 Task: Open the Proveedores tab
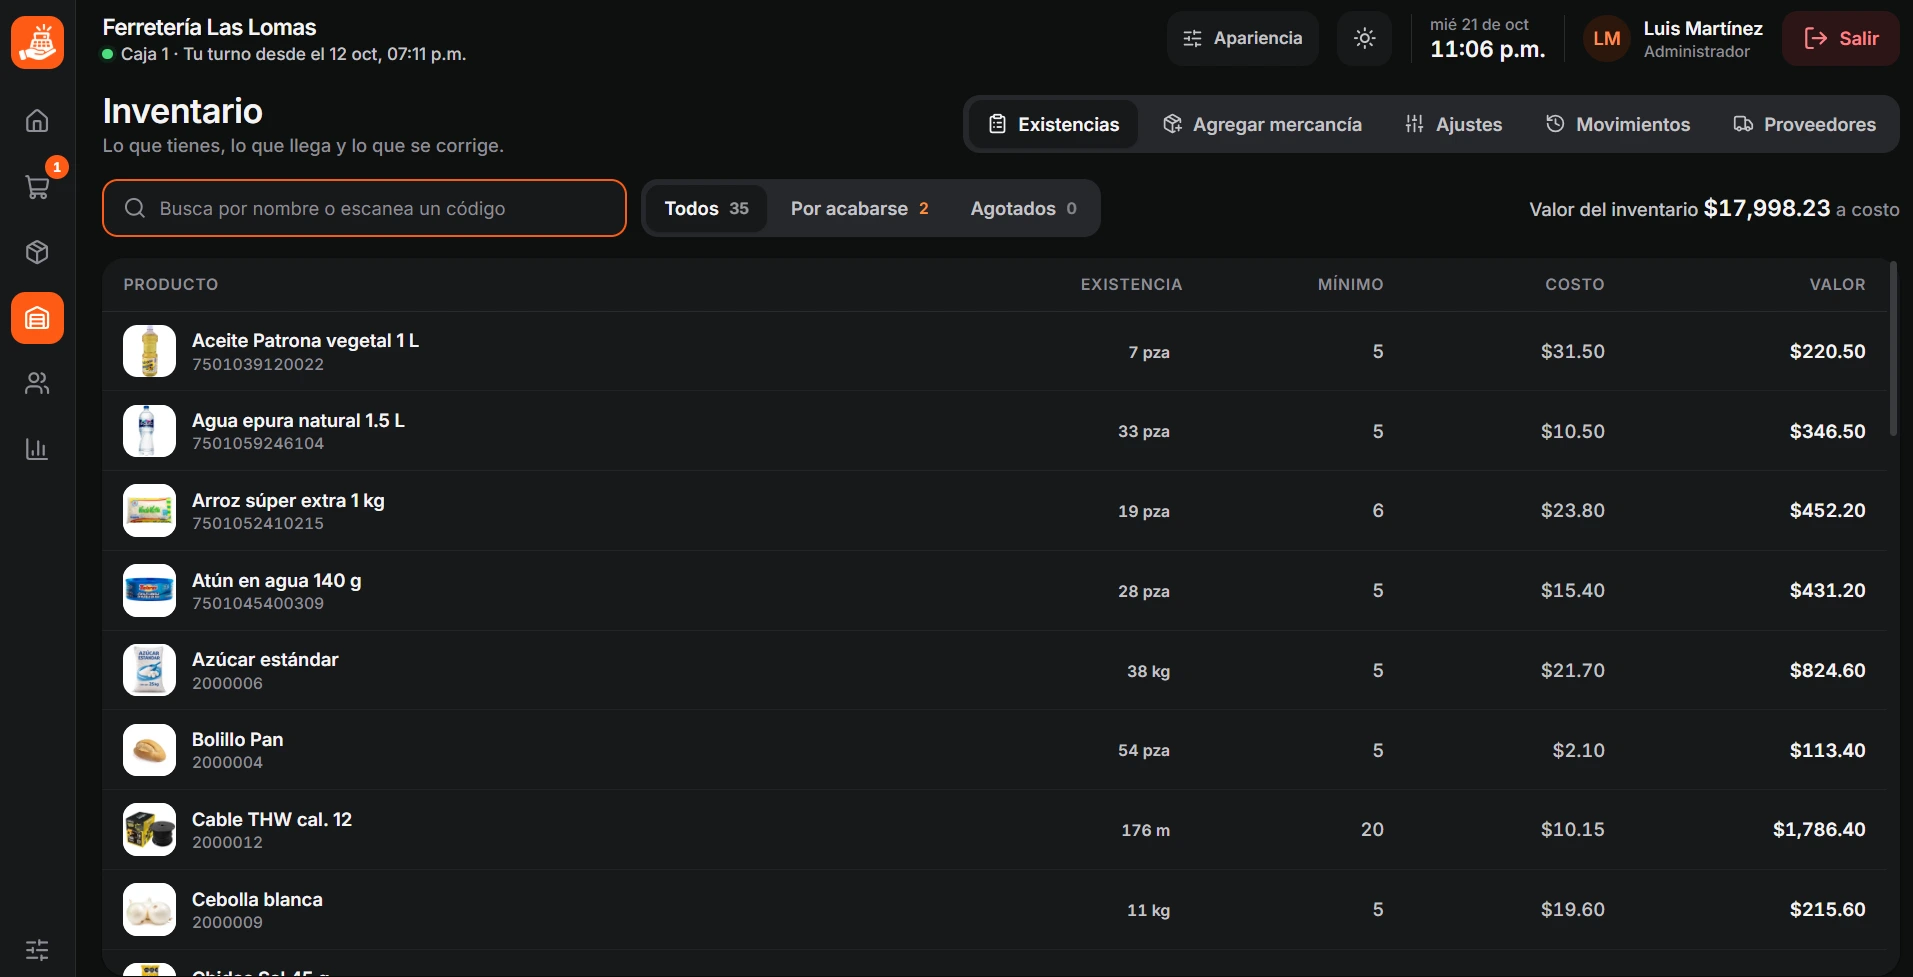tap(1804, 124)
